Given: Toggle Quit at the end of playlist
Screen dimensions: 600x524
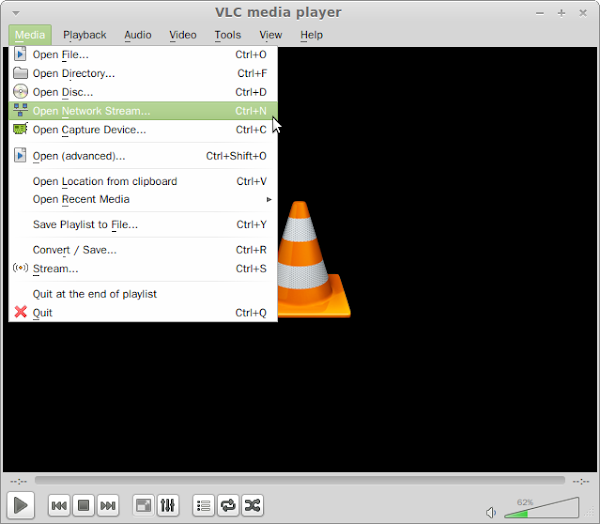Looking at the screenshot, I should (143, 294).
